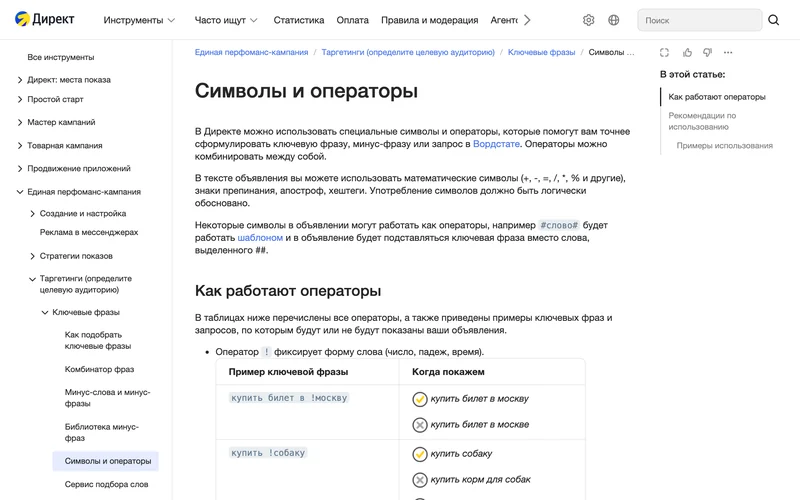Open the Инструменты dropdown
This screenshot has height=500, width=800.
click(139, 20)
